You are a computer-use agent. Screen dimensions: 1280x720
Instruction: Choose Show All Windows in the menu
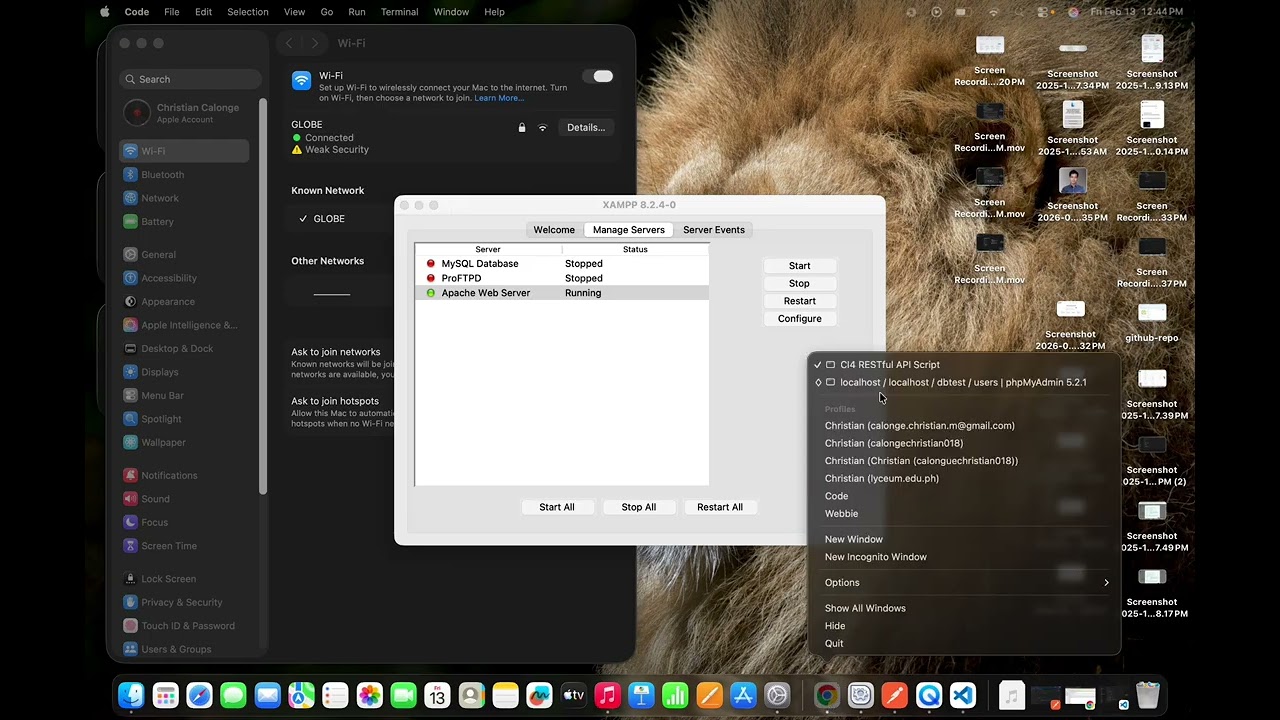(x=965, y=608)
